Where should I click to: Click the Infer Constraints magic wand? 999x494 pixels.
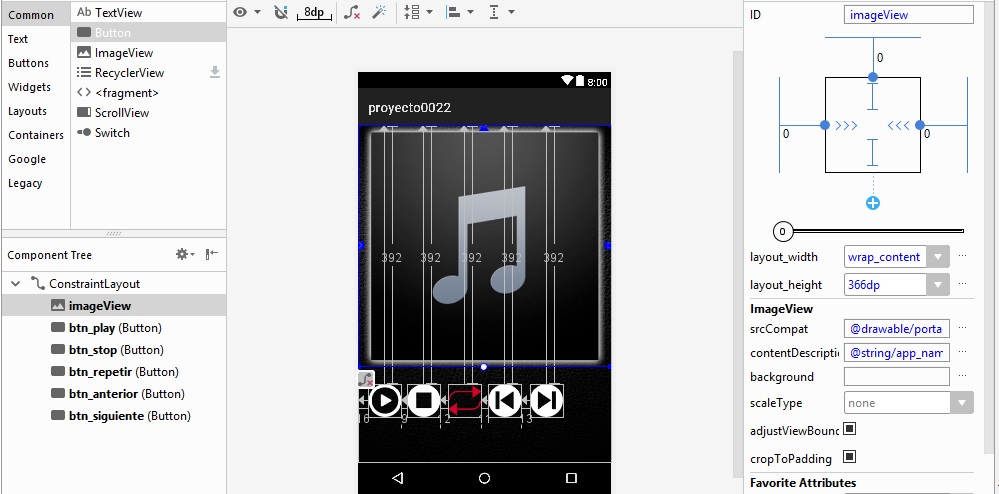[x=379, y=13]
